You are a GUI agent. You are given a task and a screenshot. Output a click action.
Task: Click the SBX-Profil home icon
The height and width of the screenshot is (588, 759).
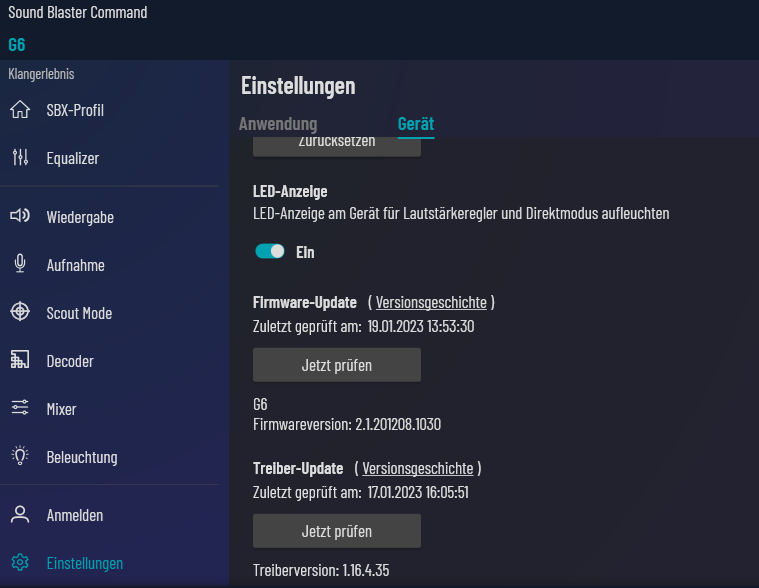pyautogui.click(x=20, y=109)
